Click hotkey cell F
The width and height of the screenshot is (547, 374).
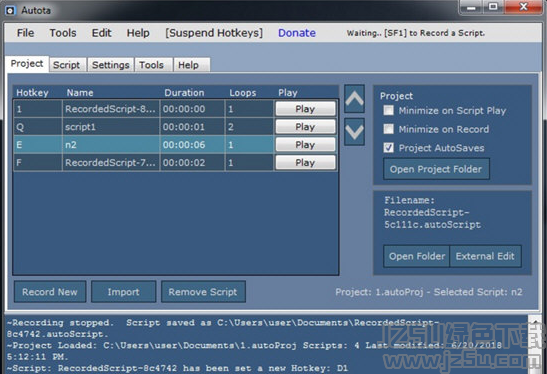coord(38,163)
